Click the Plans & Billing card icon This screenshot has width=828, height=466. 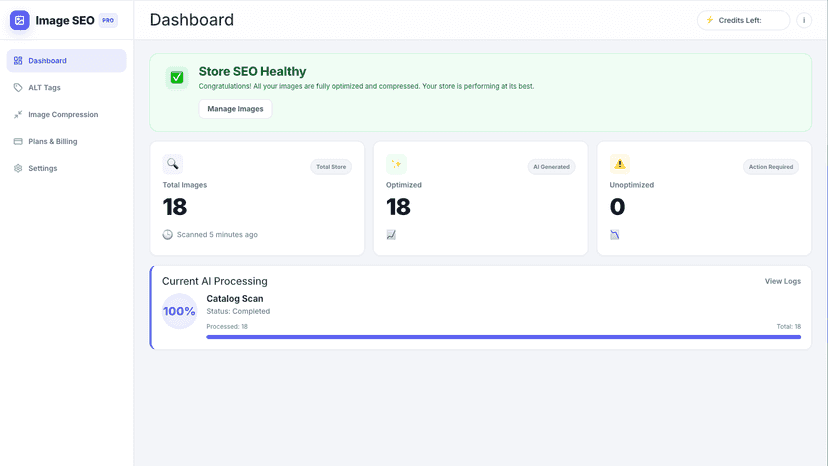point(18,142)
